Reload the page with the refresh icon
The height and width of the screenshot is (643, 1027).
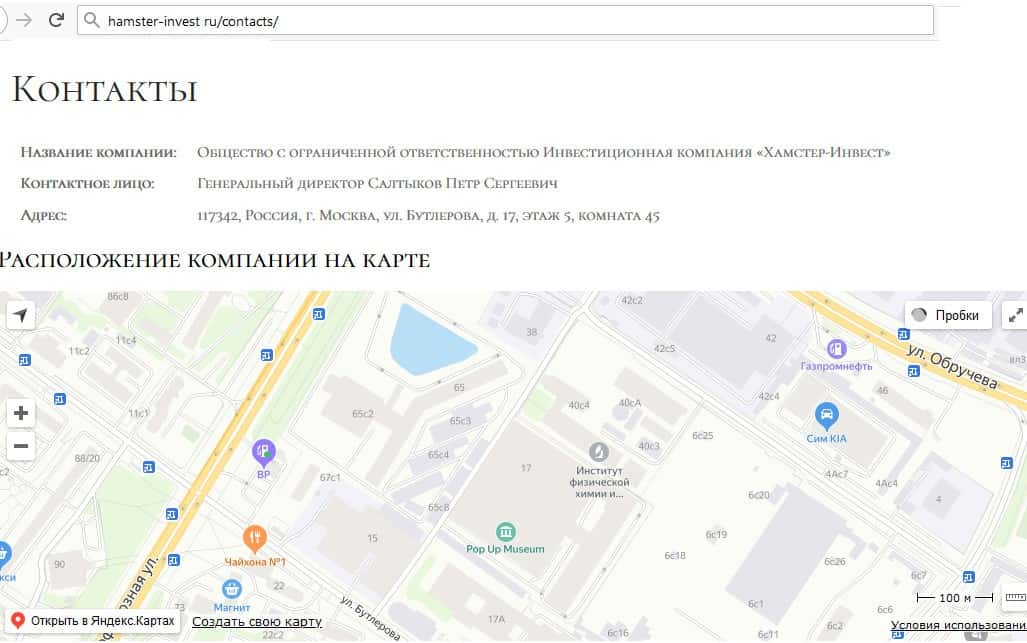click(x=56, y=20)
